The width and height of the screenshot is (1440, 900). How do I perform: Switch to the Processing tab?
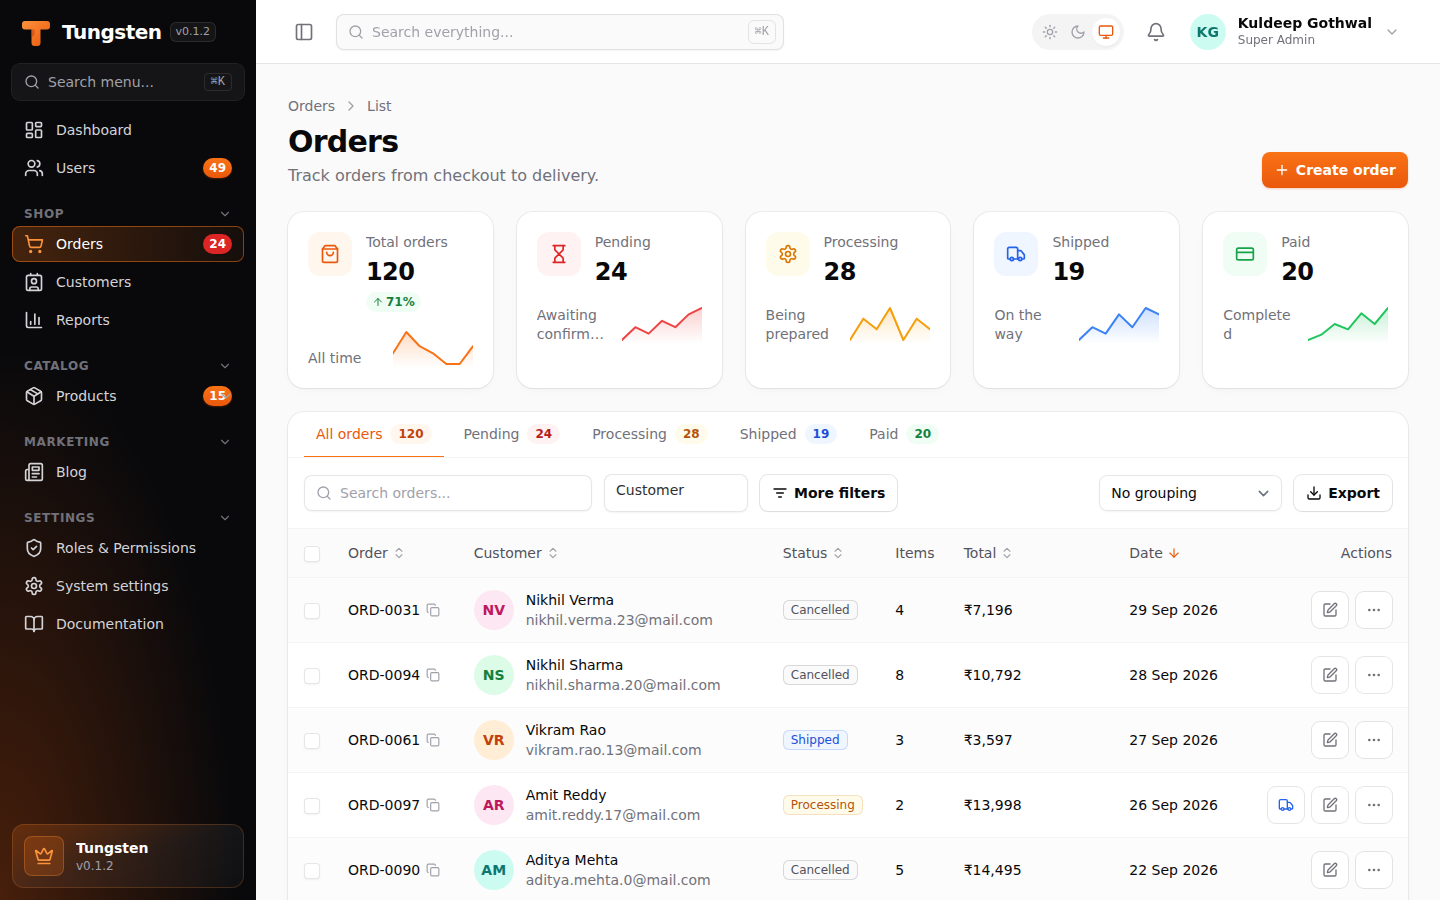click(649, 434)
